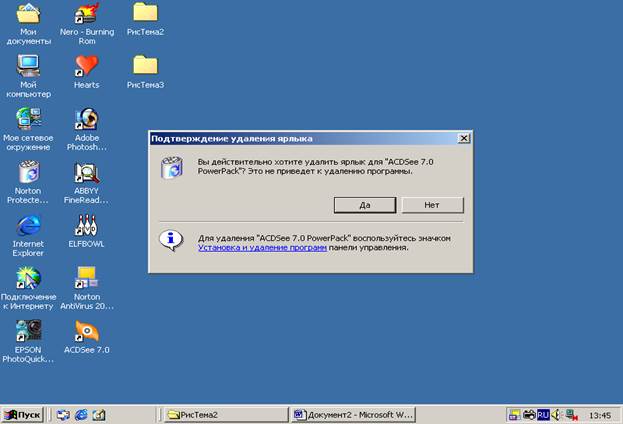623x424 pixels.
Task: Select the Мои документы desktop icon
Action: [28, 24]
